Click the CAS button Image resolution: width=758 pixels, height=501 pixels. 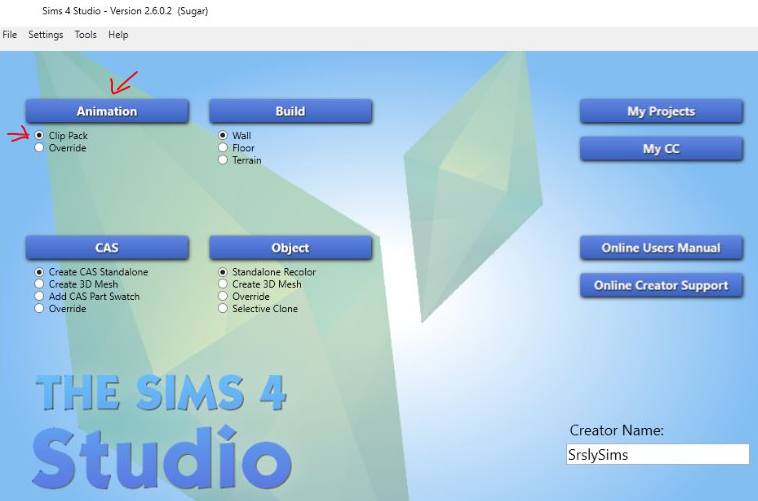[x=107, y=248]
